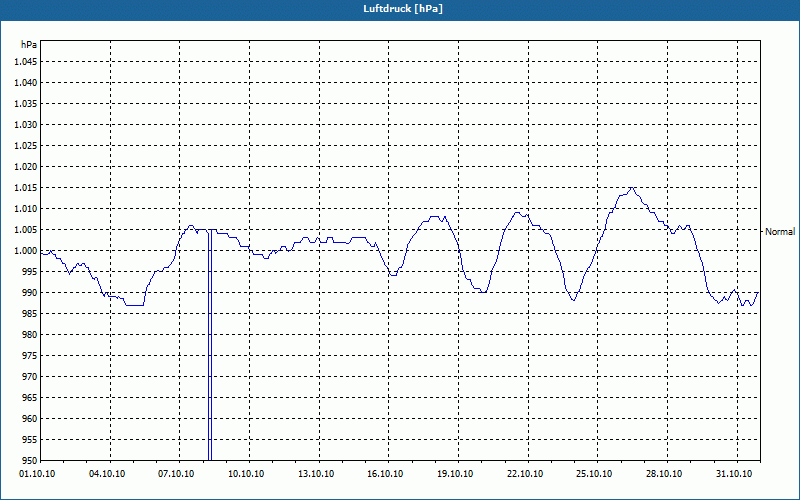Click the pressure curve peak near 26.10.10
This screenshot has width=800, height=500.
(632, 188)
